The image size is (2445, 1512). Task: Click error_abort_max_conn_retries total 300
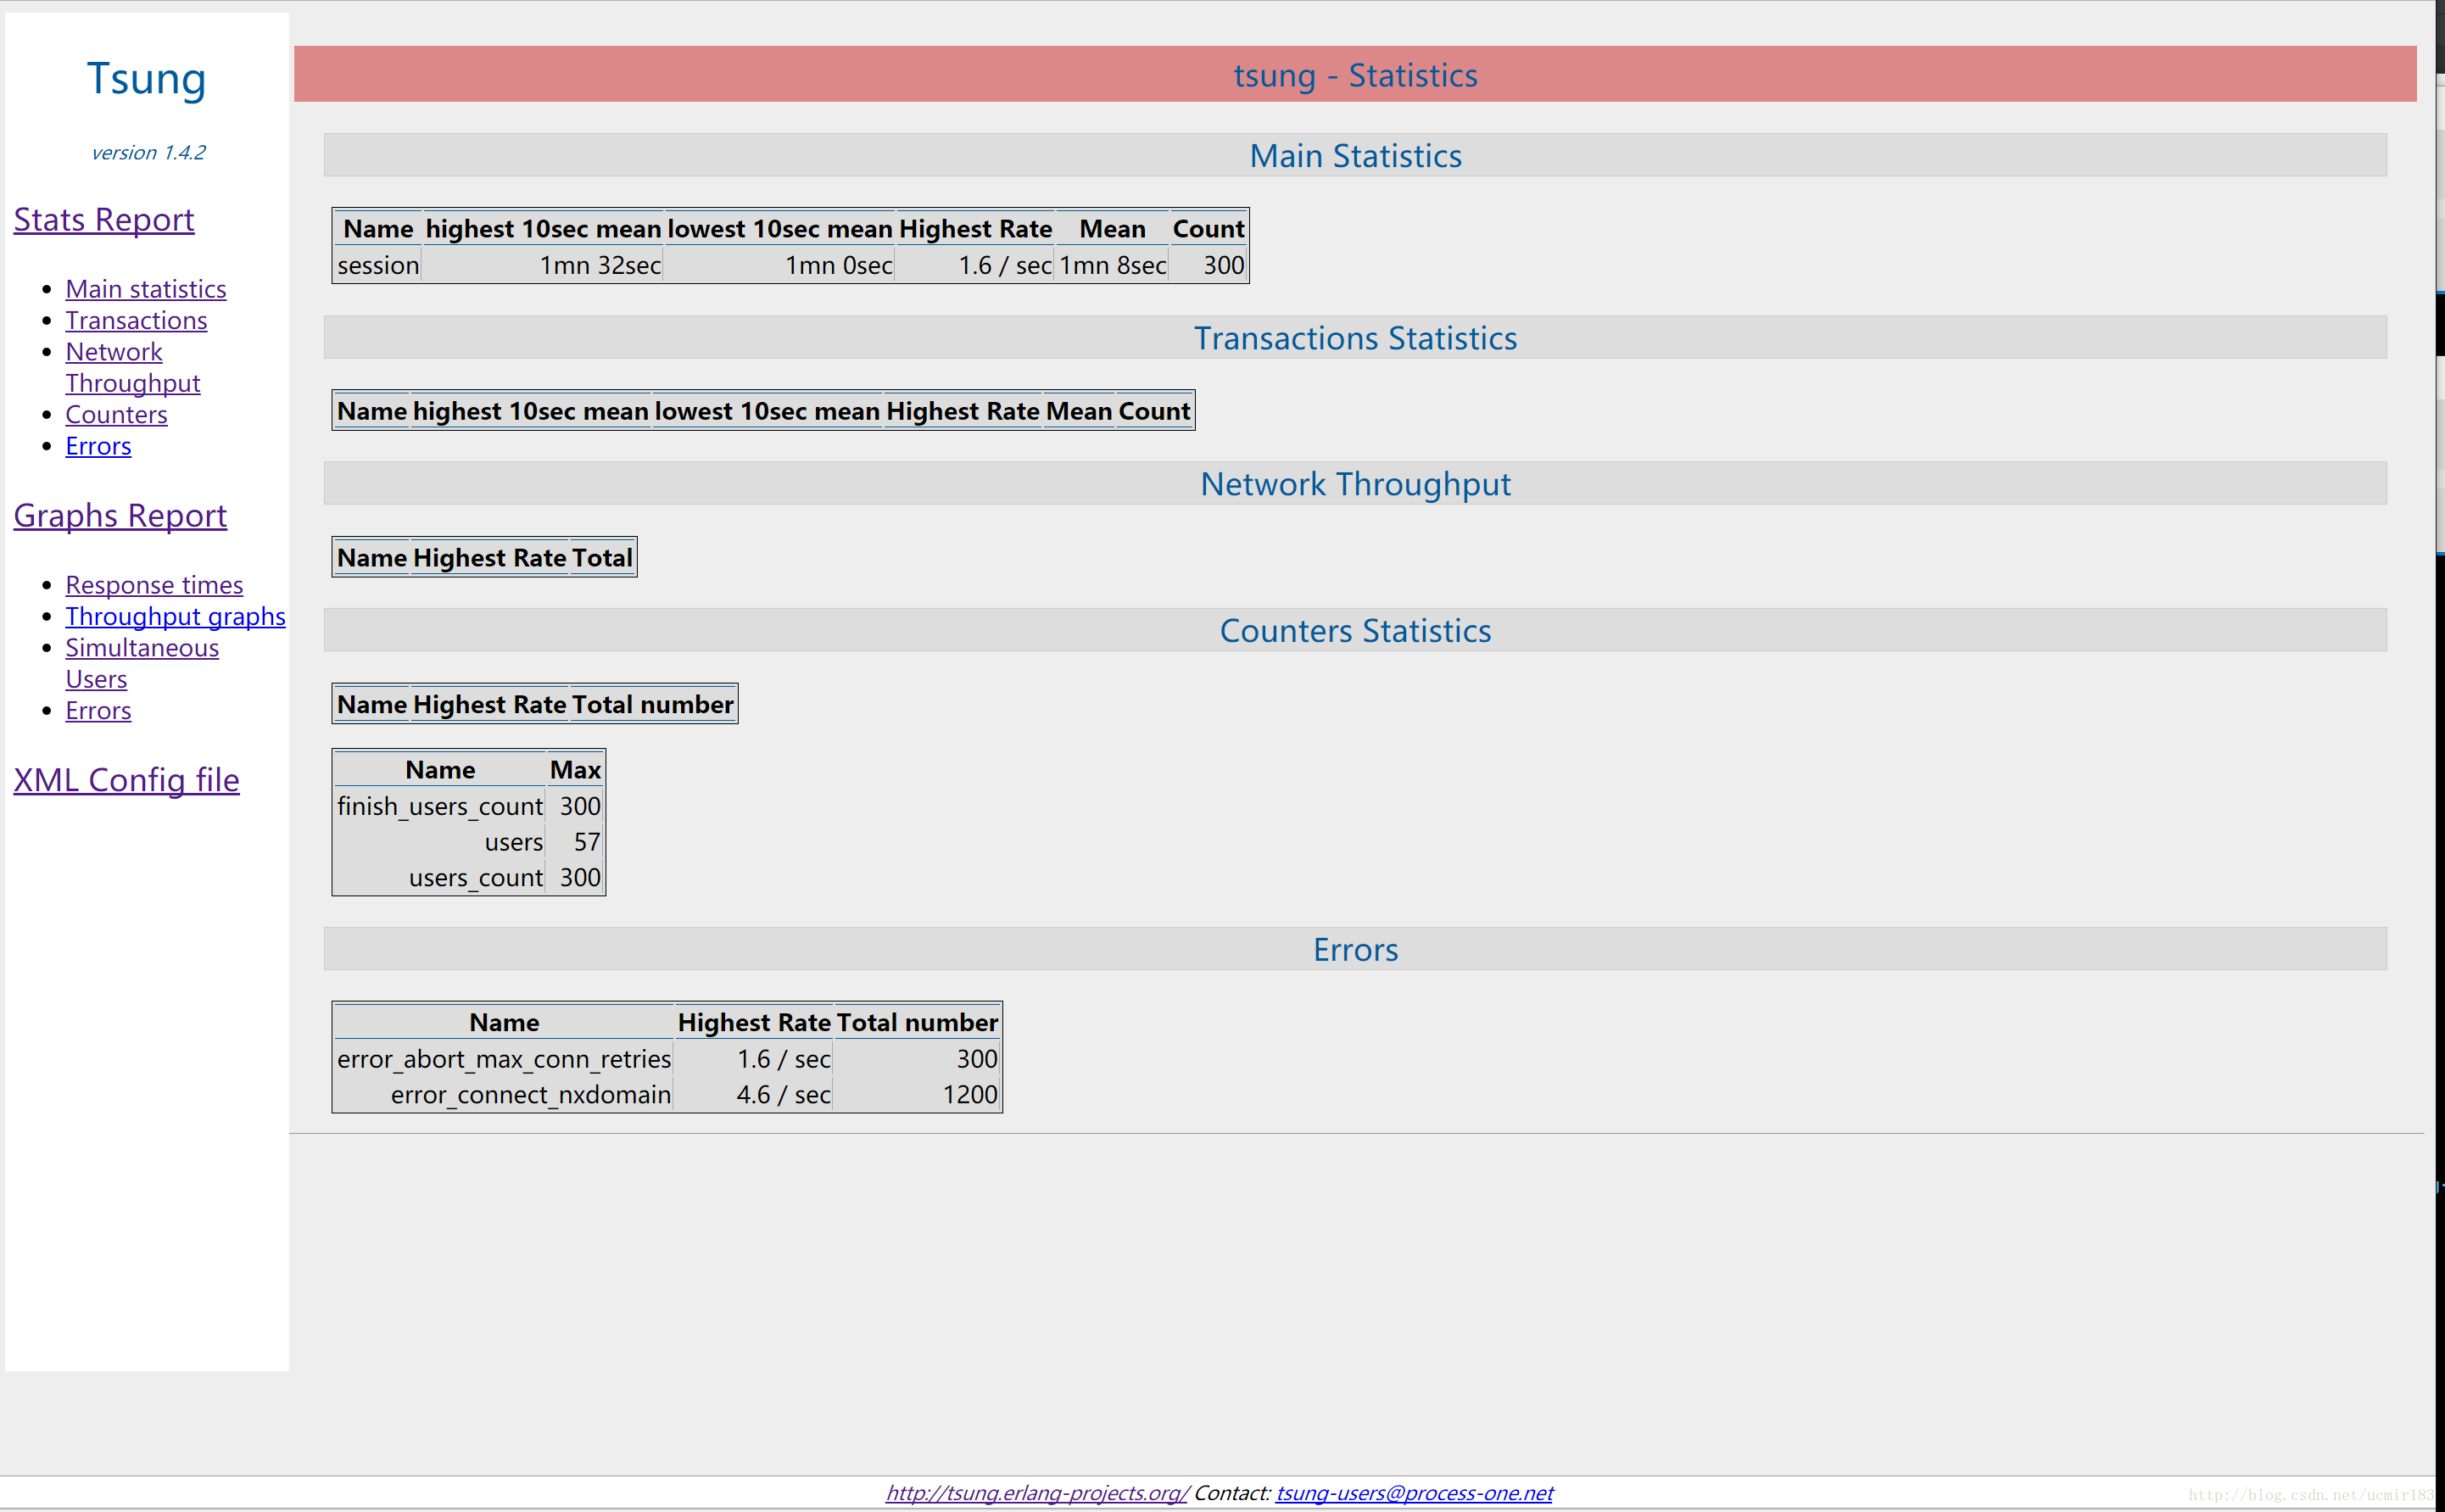976,1058
